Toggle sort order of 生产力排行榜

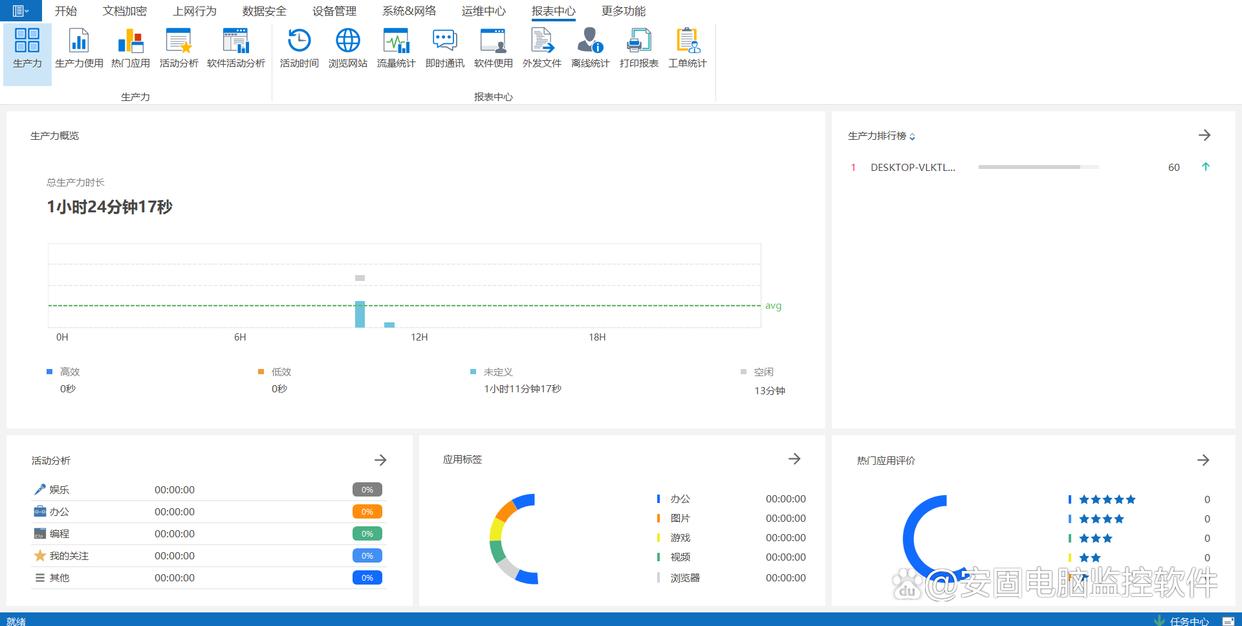(x=912, y=137)
